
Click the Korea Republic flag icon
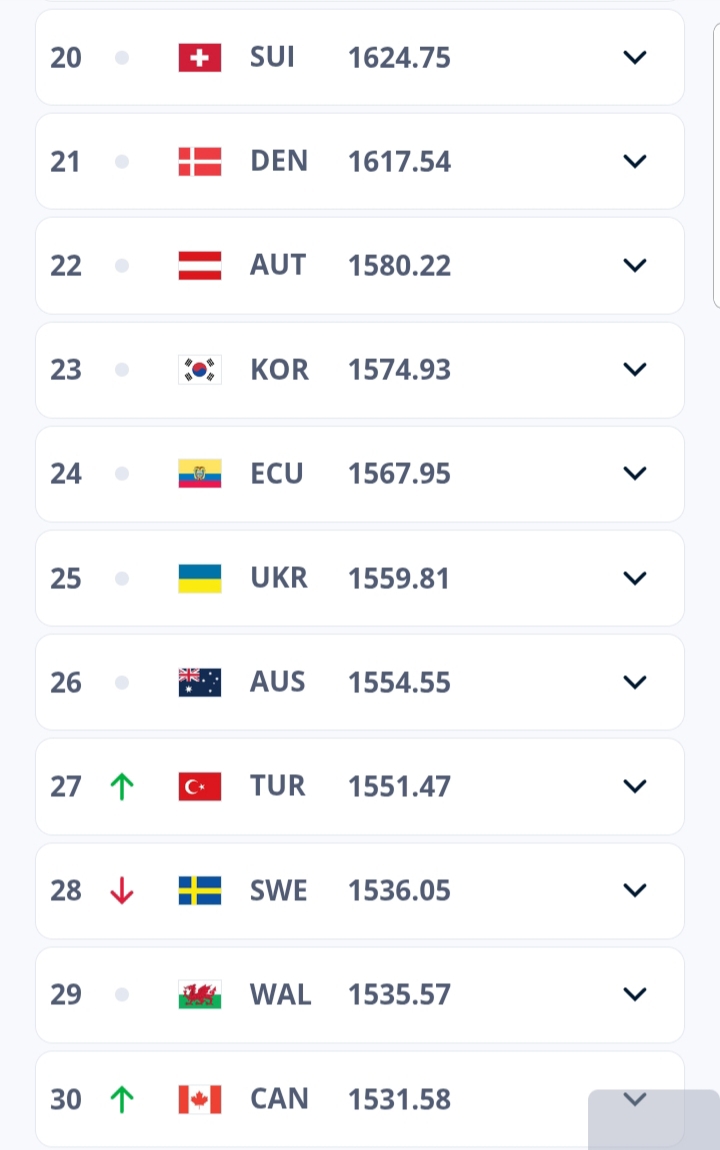click(x=200, y=370)
